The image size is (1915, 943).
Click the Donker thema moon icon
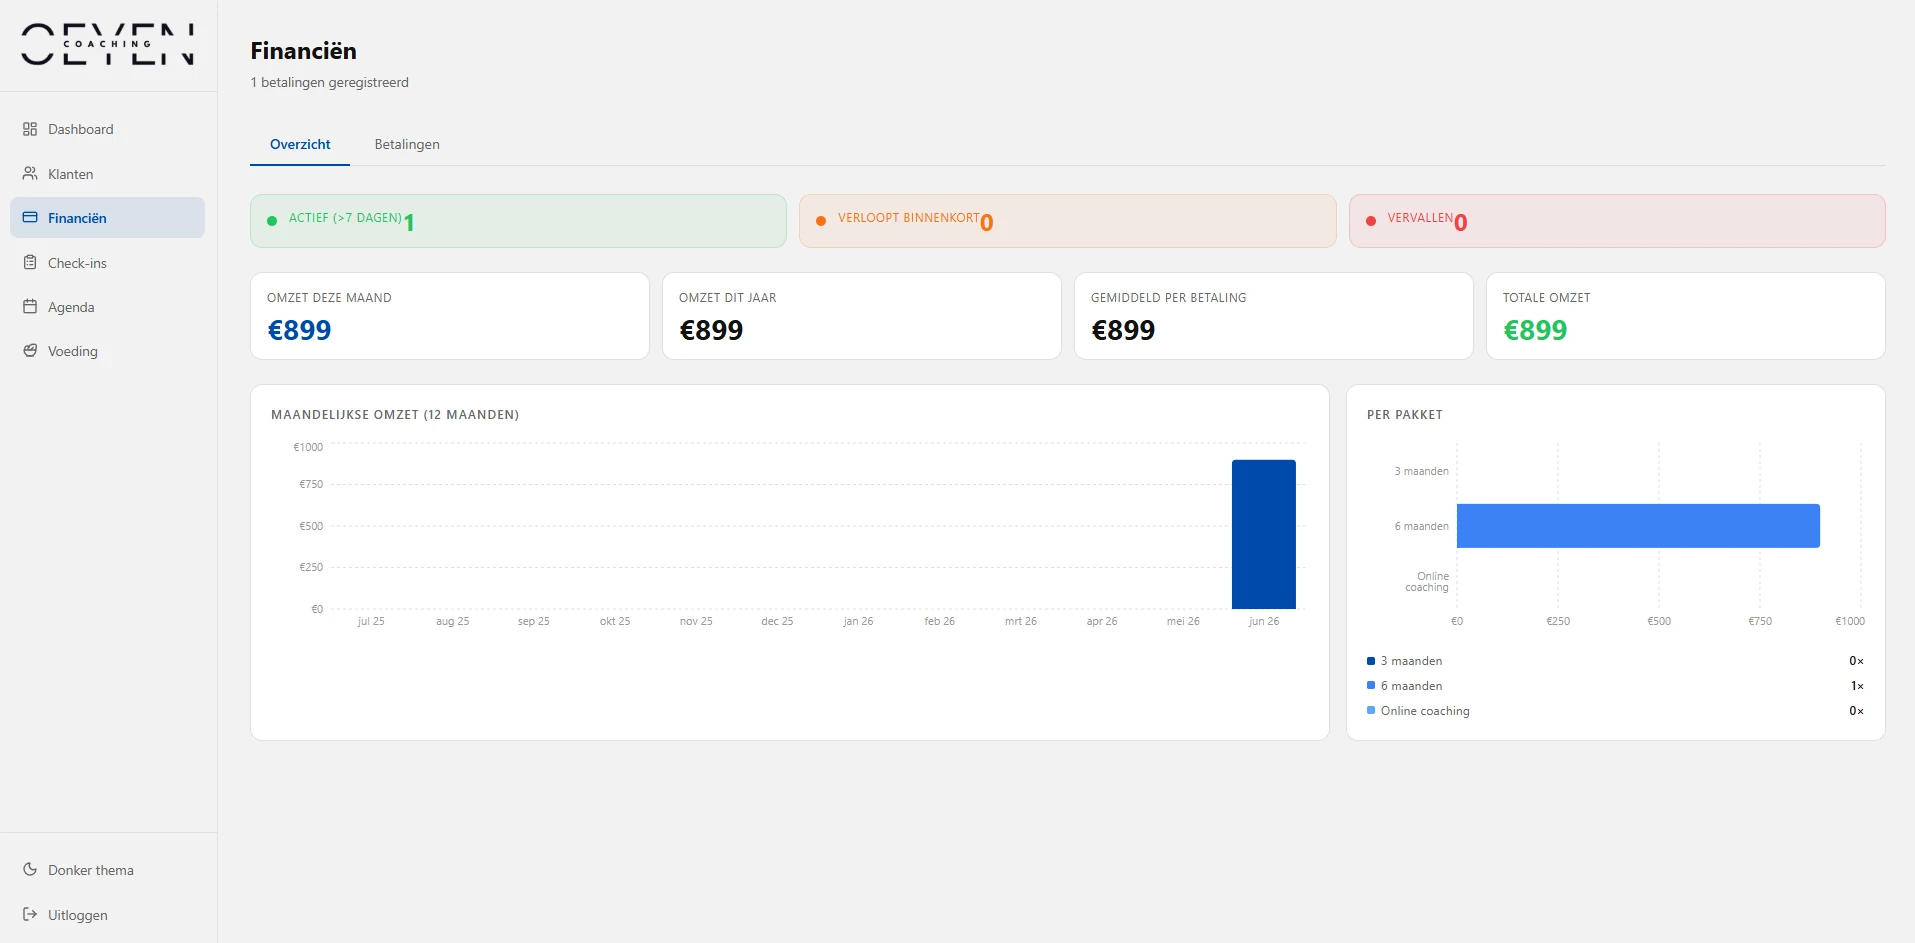point(30,870)
